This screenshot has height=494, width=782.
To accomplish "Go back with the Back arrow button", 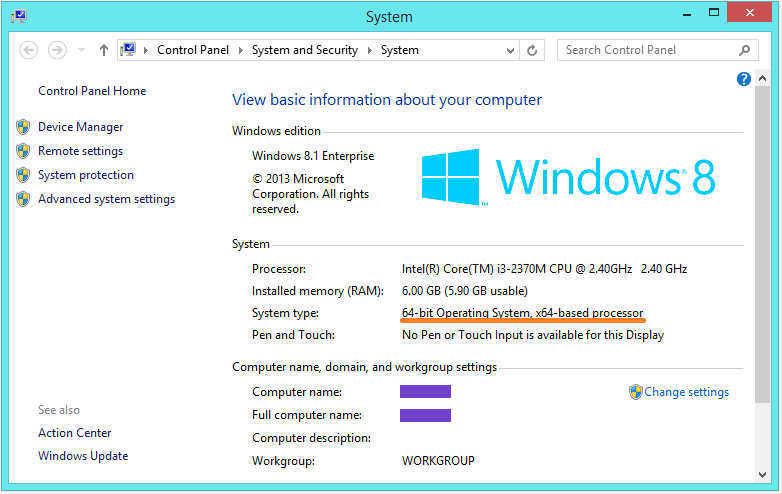I will click(28, 50).
